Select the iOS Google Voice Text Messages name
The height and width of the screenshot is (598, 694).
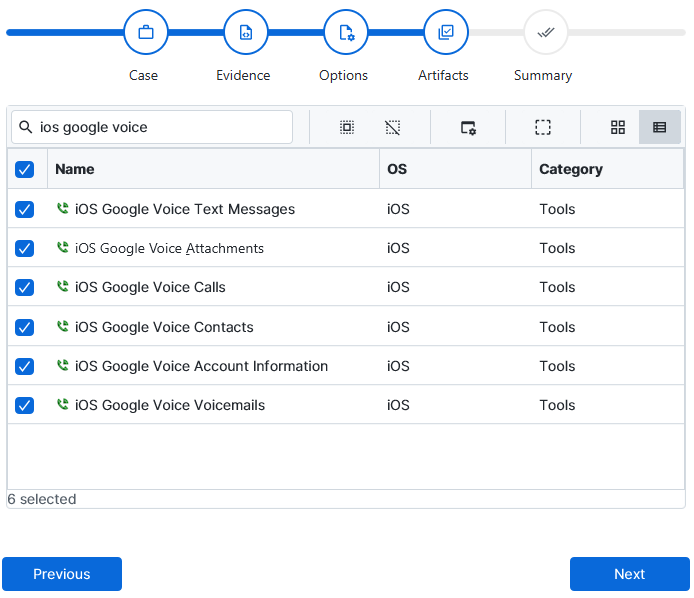[185, 209]
